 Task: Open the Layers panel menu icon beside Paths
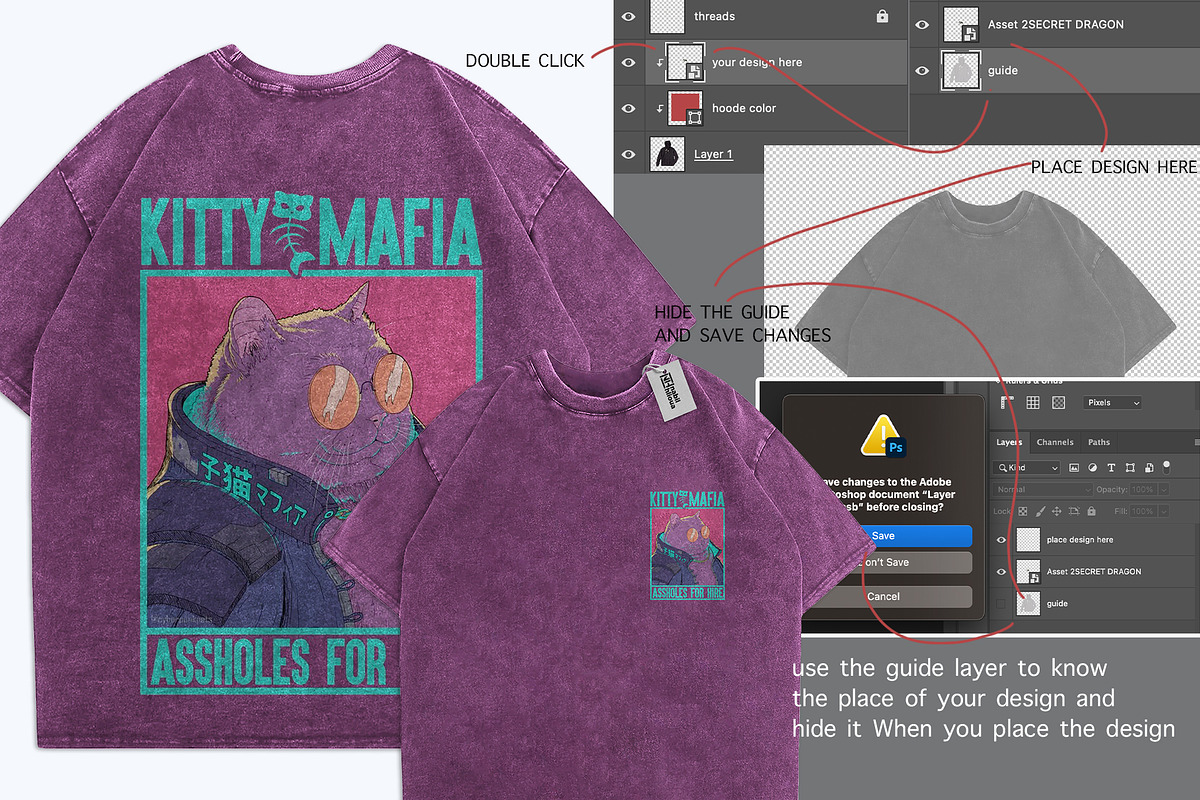click(x=1197, y=442)
